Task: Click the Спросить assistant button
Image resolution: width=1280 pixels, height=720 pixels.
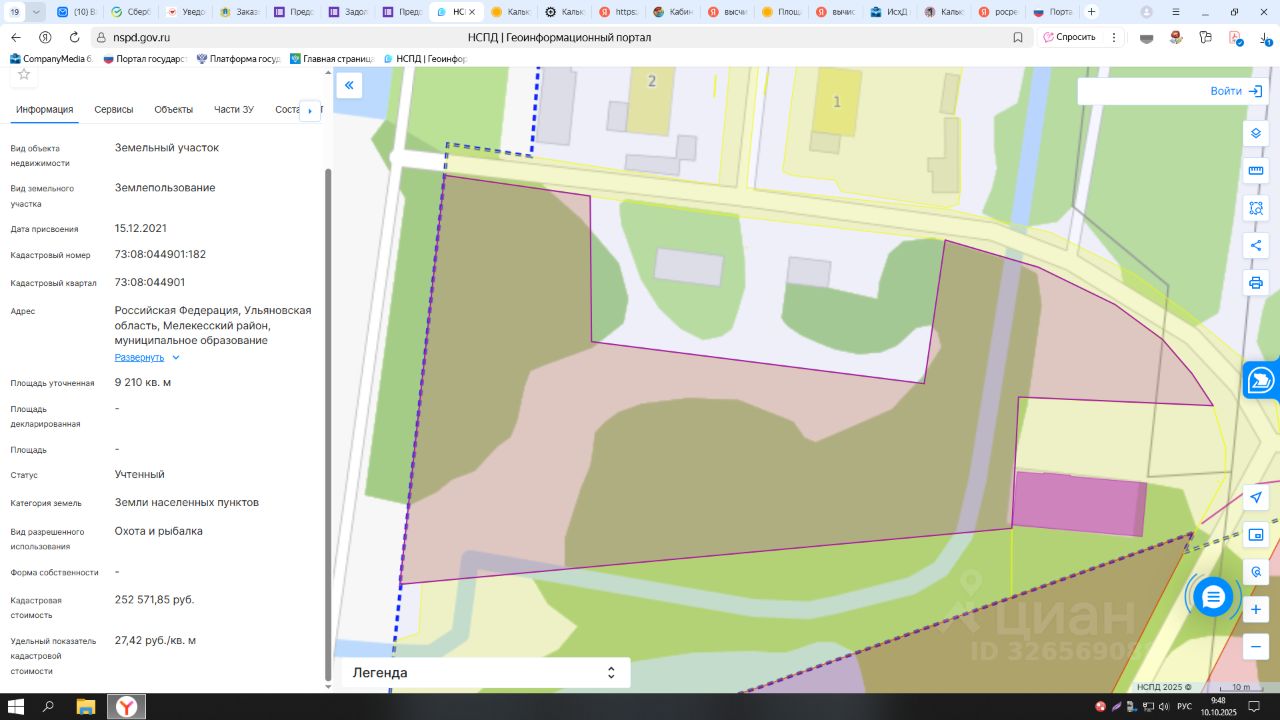Action: tap(1069, 37)
